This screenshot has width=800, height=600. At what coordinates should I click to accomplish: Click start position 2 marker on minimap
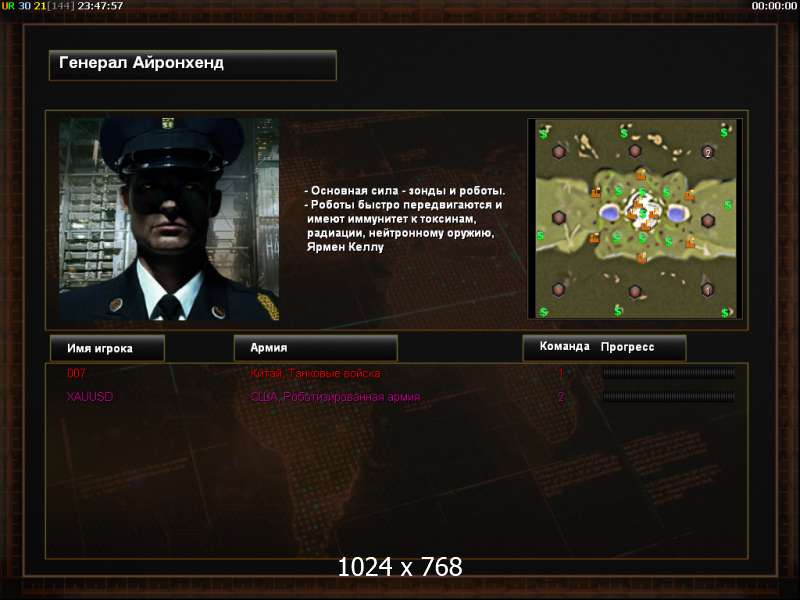[708, 152]
